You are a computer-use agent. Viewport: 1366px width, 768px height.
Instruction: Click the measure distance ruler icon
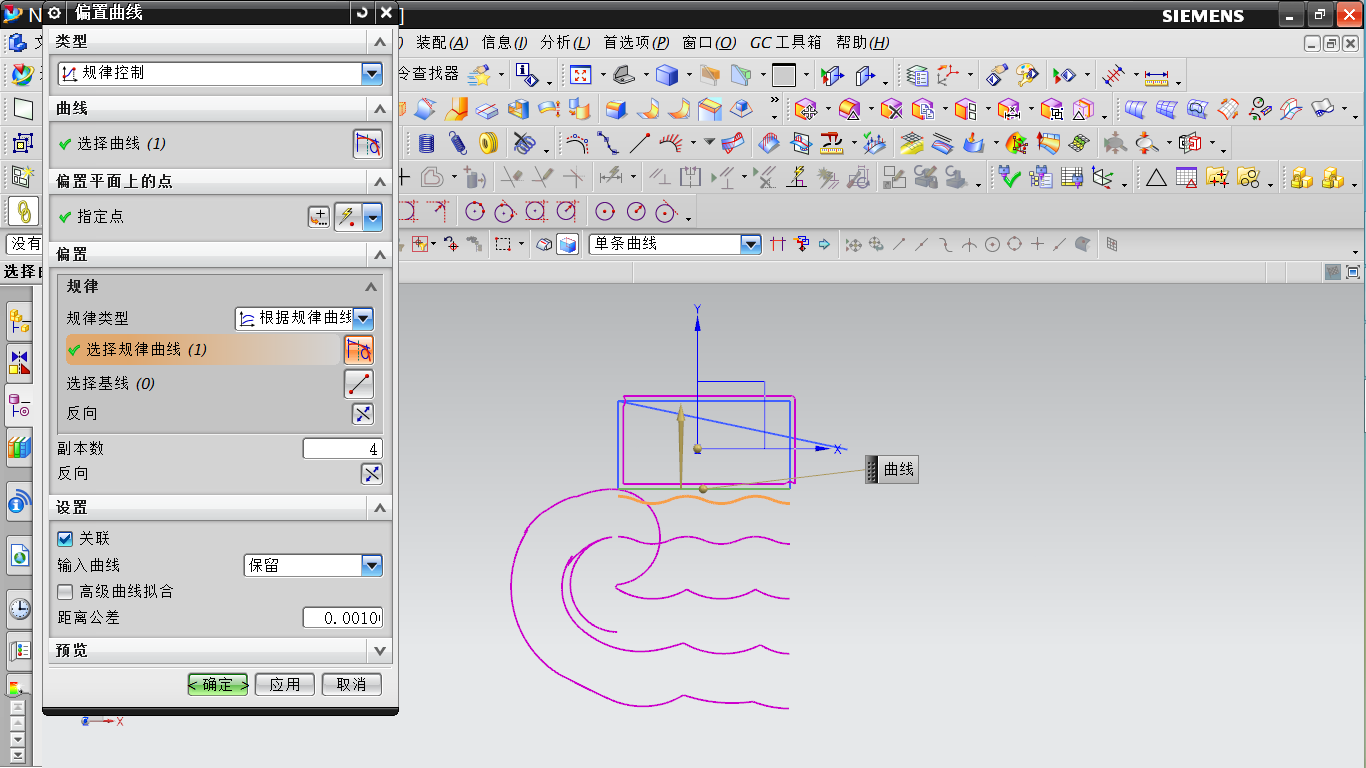click(1157, 76)
